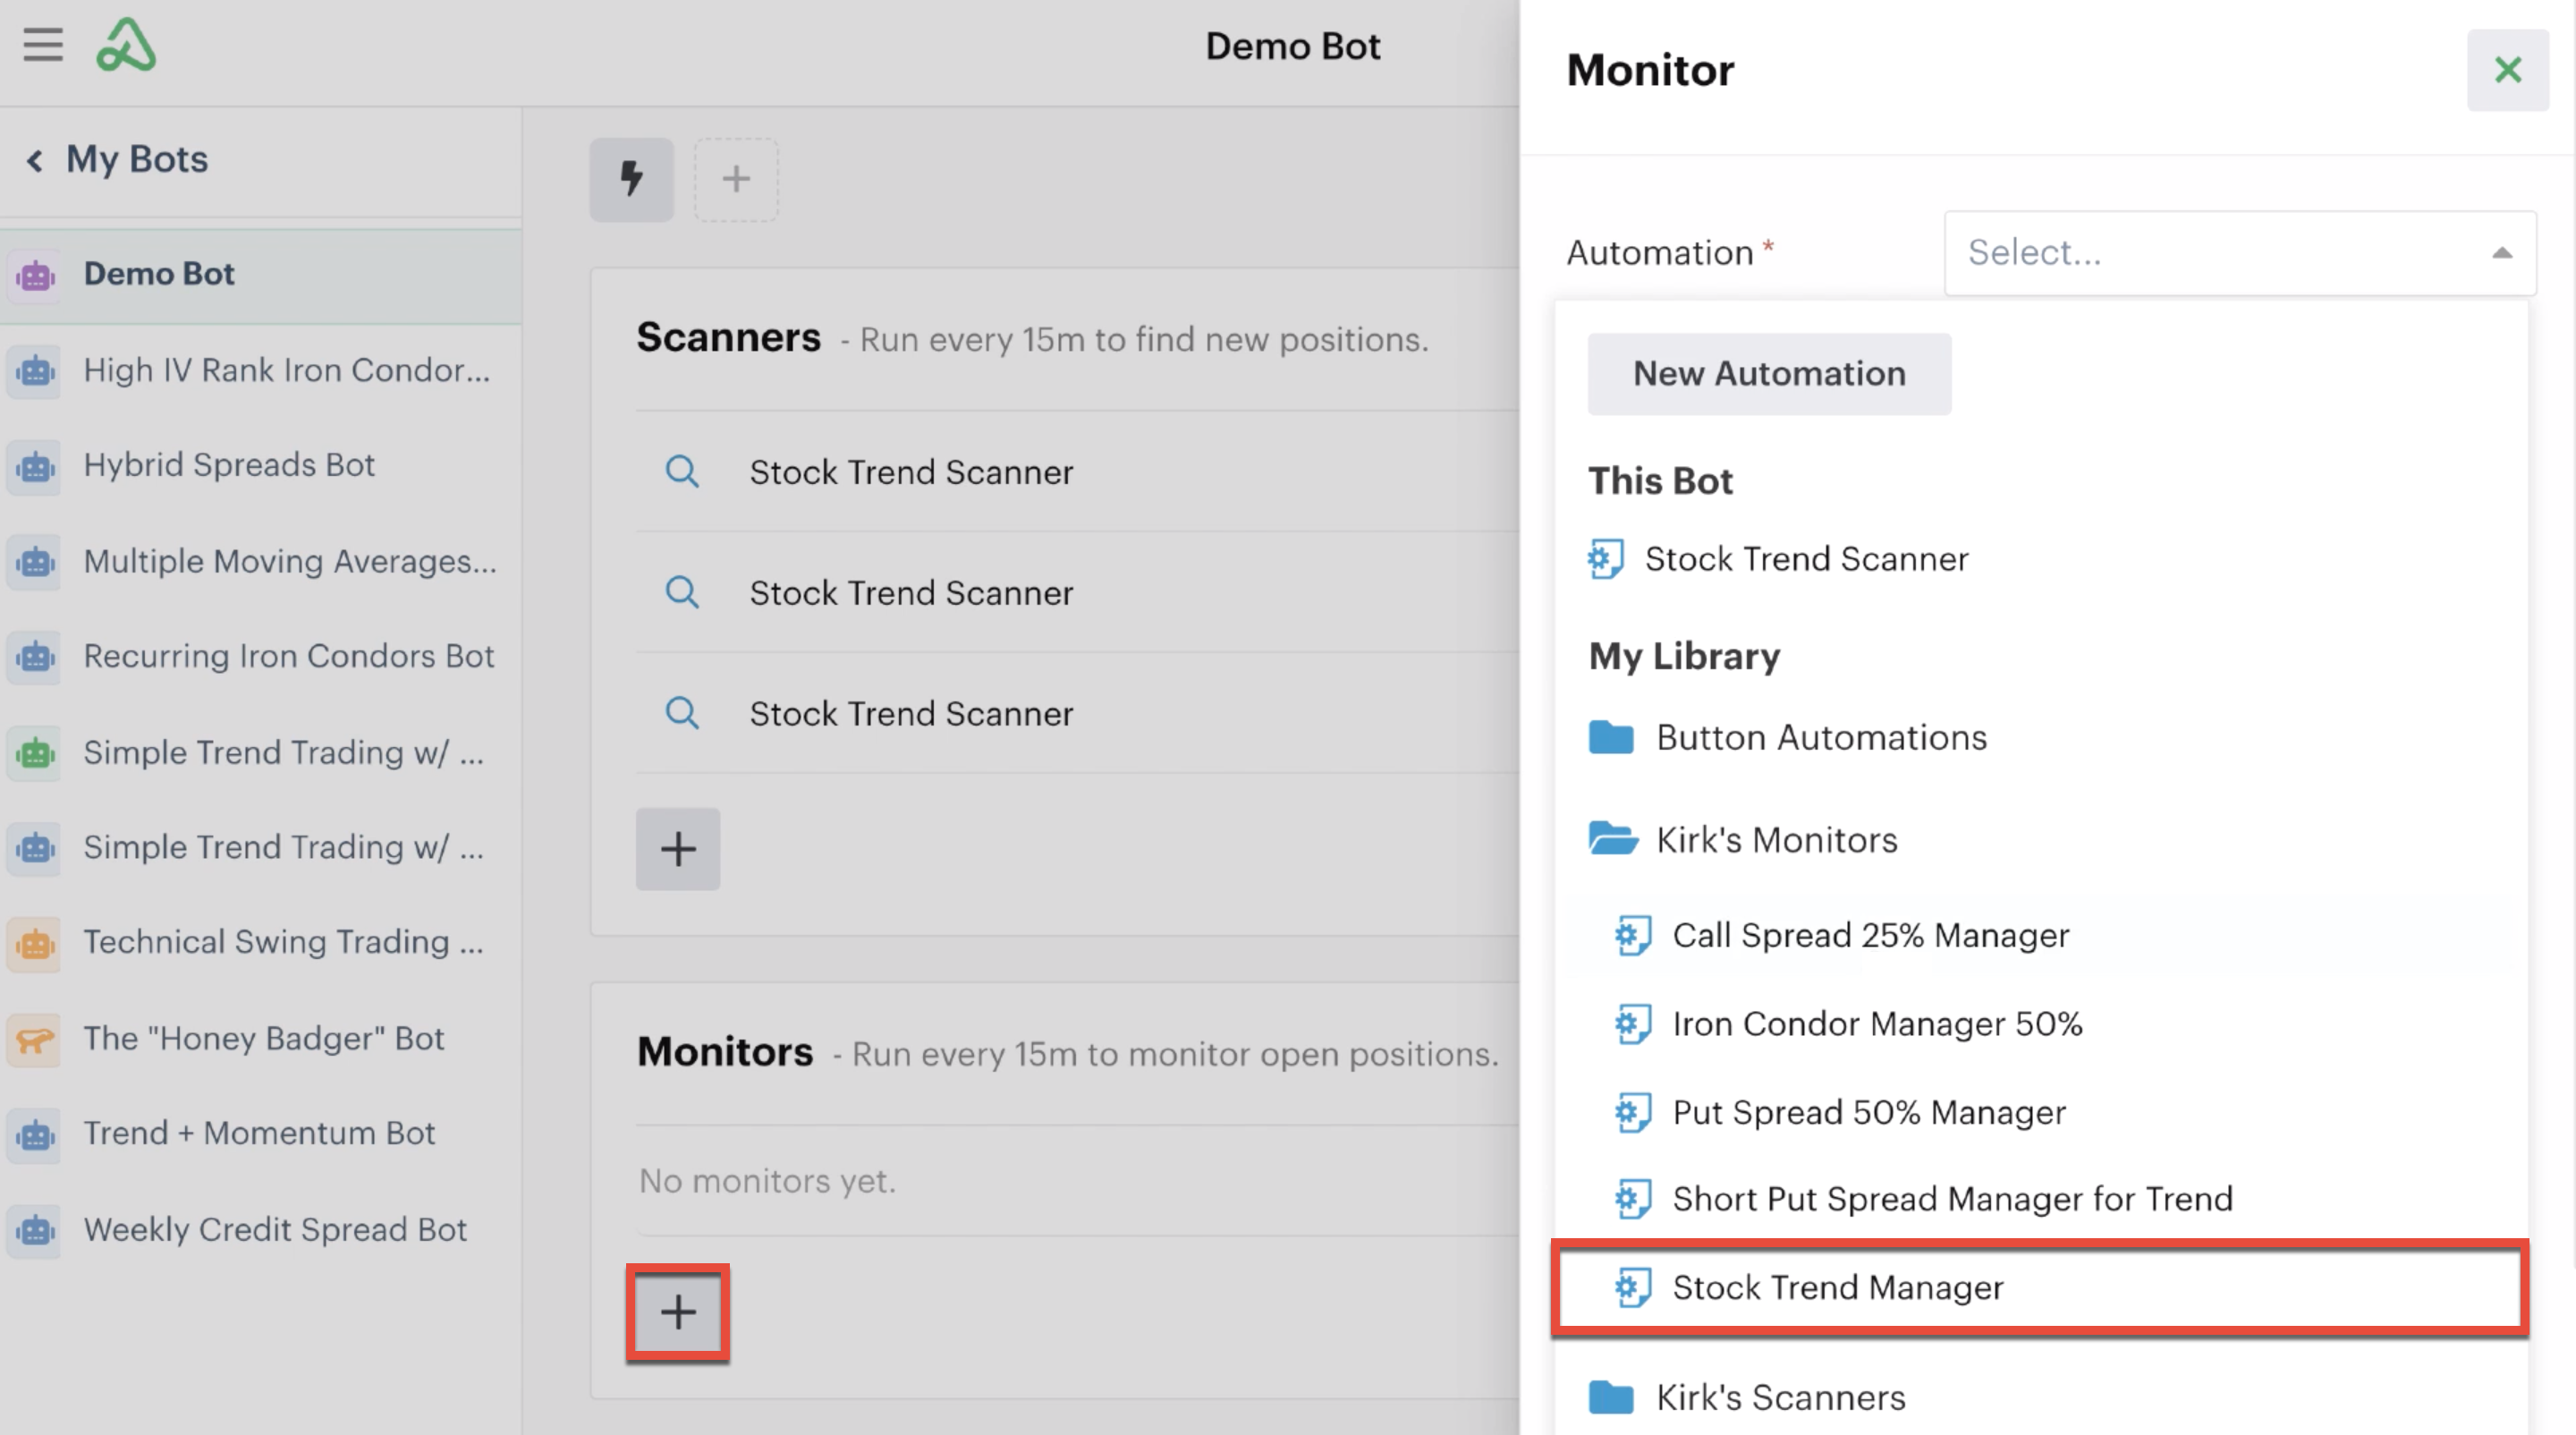Image resolution: width=2576 pixels, height=1435 pixels.
Task: Click the automation icon of Call Spread 25% Manager
Action: tap(1632, 936)
